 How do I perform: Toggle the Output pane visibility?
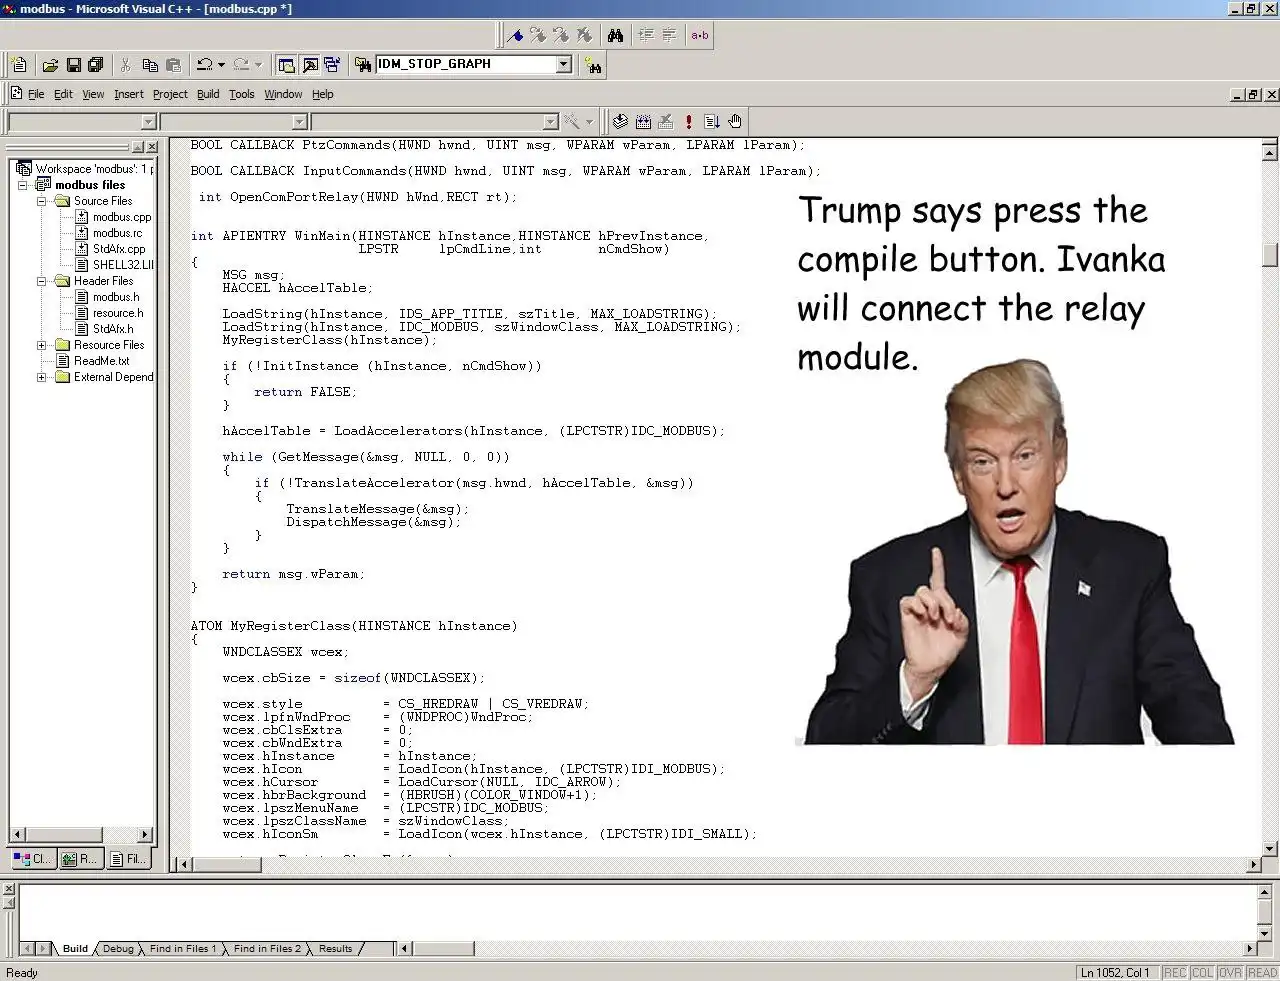(x=310, y=65)
